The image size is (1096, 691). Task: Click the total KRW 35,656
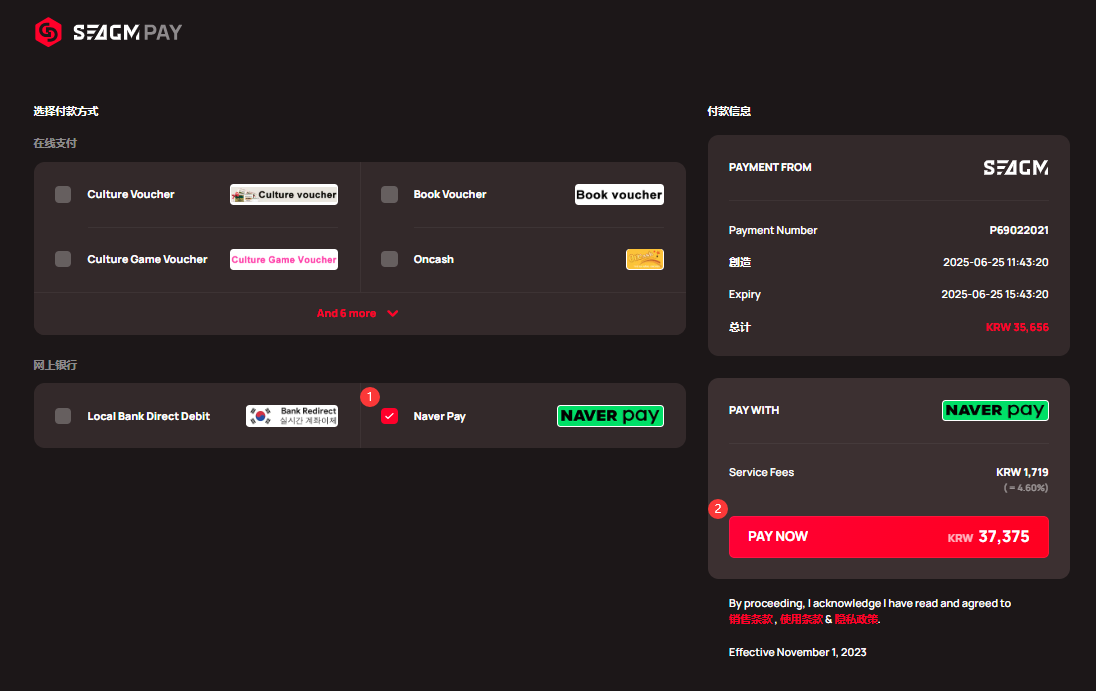click(1017, 327)
